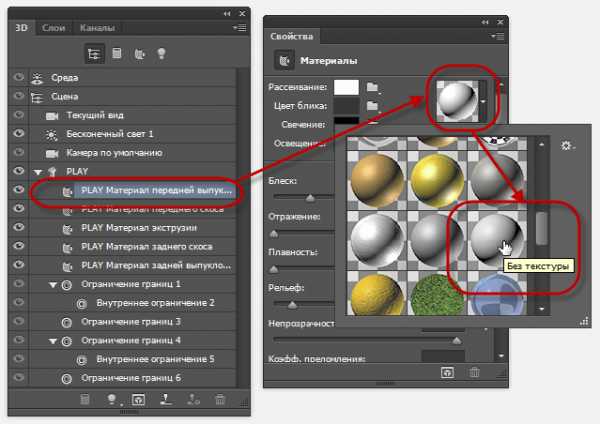Open material picker gear settings menu
The image size is (600, 424).
pos(567,146)
